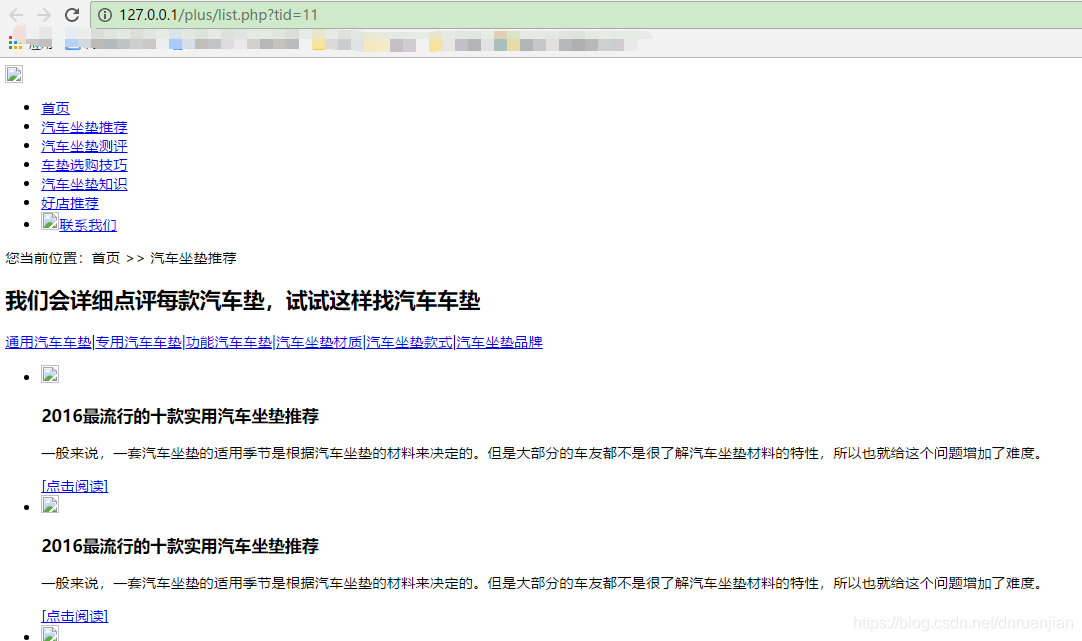This screenshot has width=1082, height=641.
Task: Open the 汽车坐垫知识 link
Action: pyautogui.click(x=84, y=184)
